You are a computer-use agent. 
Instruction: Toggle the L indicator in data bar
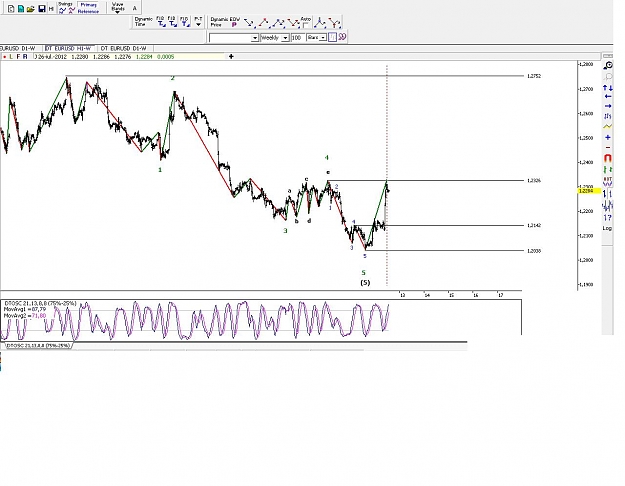[11, 57]
